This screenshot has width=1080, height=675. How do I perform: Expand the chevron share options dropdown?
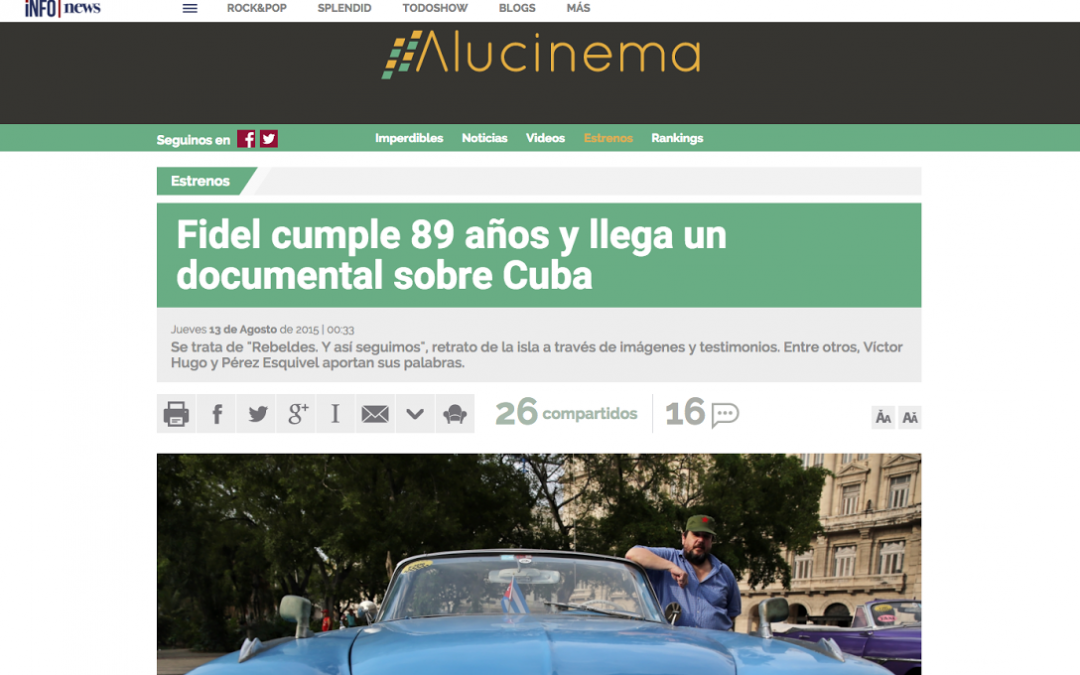click(415, 413)
